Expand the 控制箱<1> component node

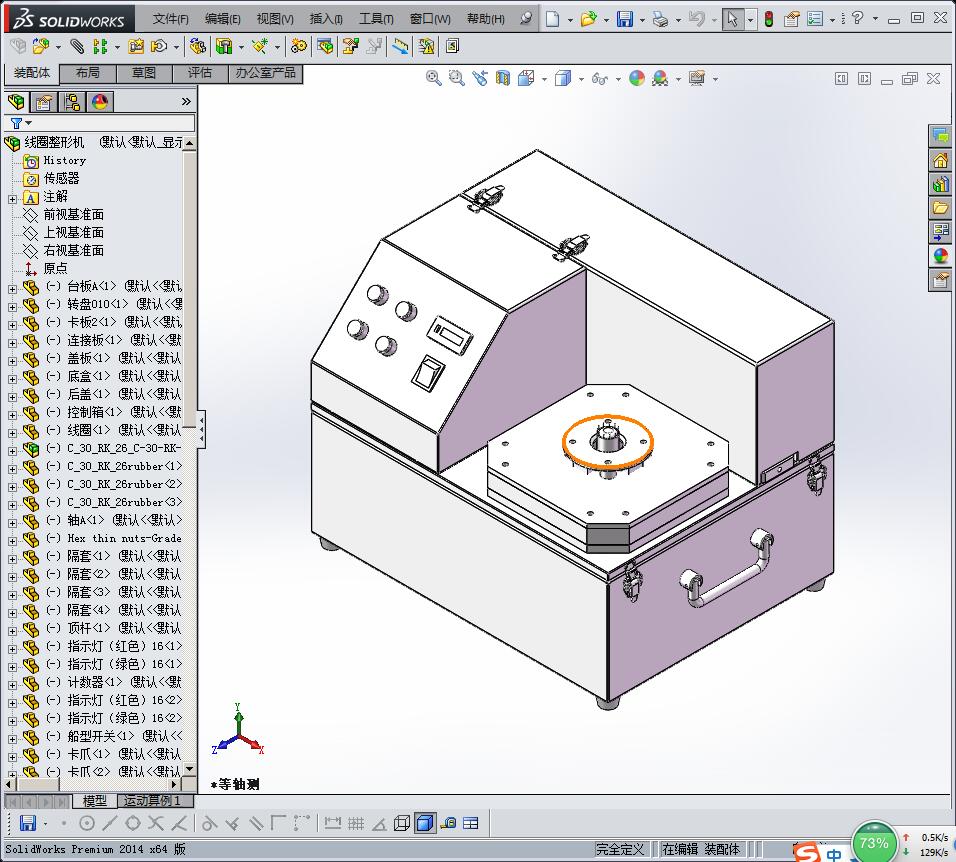(x=12, y=415)
